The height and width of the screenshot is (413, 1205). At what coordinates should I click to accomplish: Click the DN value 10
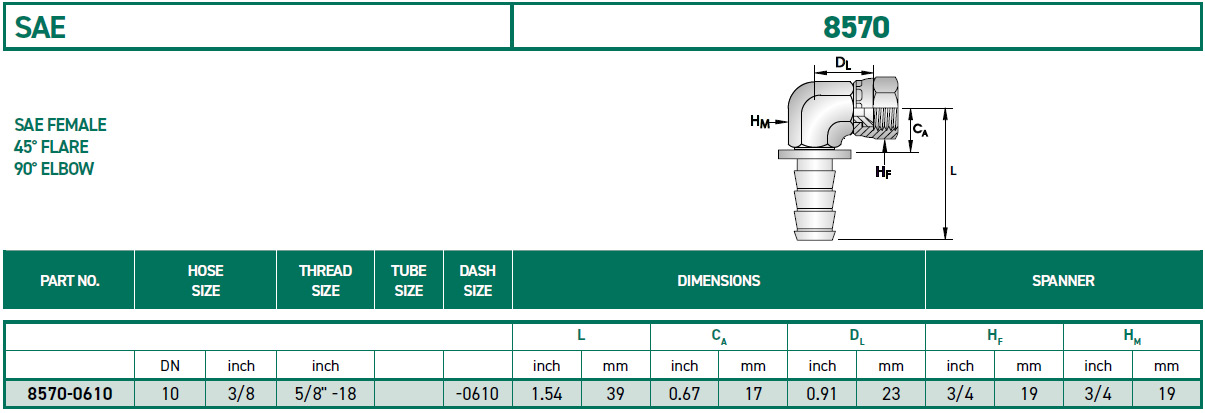point(170,394)
